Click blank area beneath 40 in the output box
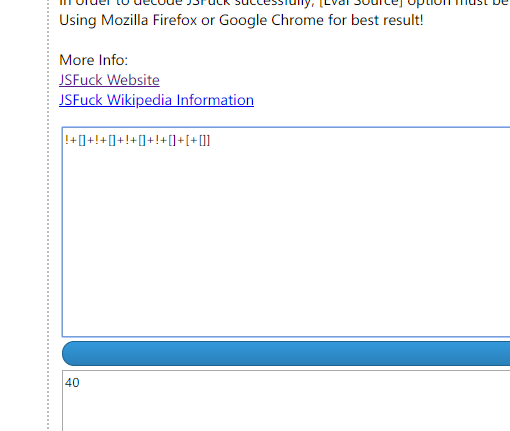 pyautogui.click(x=286, y=412)
